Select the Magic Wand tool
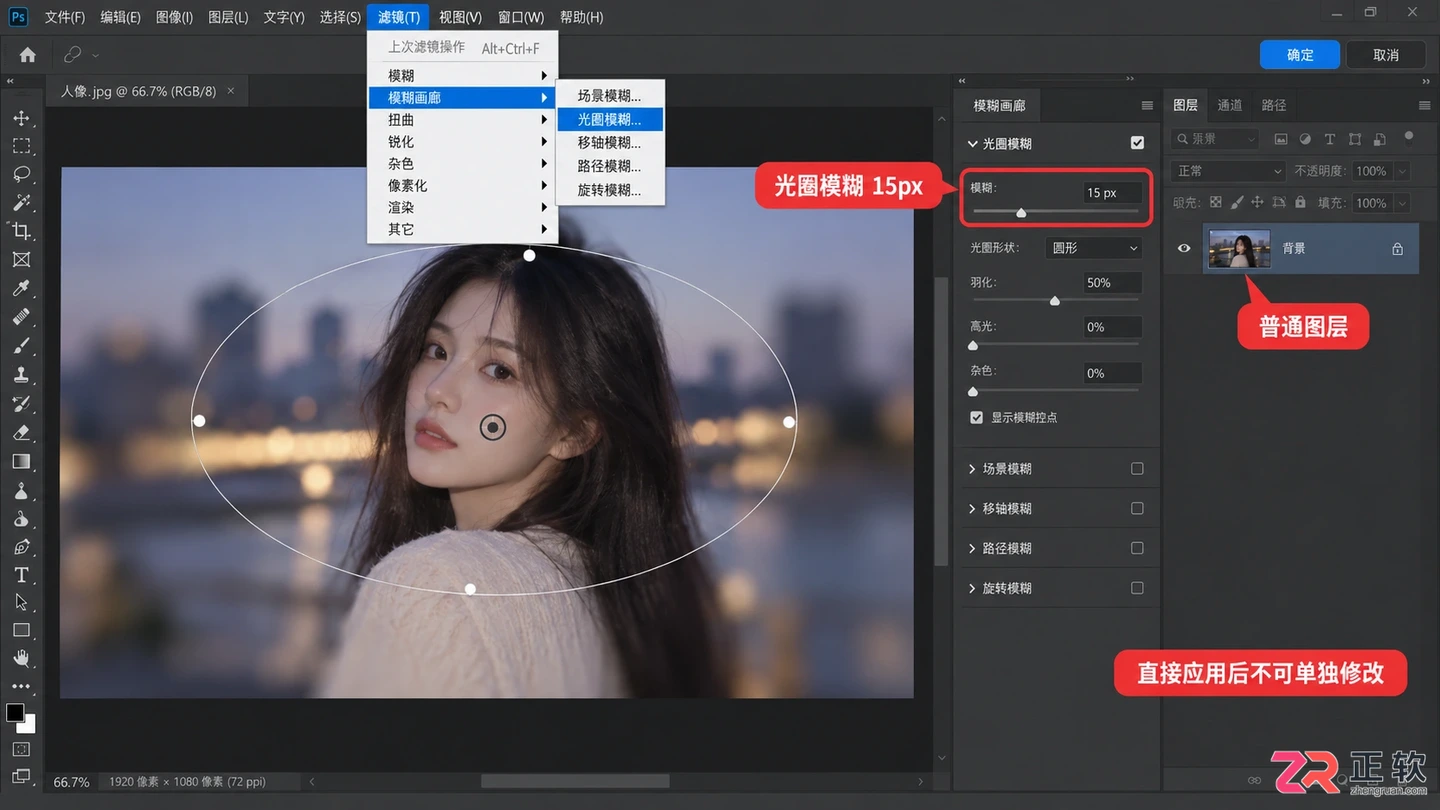Image resolution: width=1440 pixels, height=810 pixels. (x=21, y=203)
